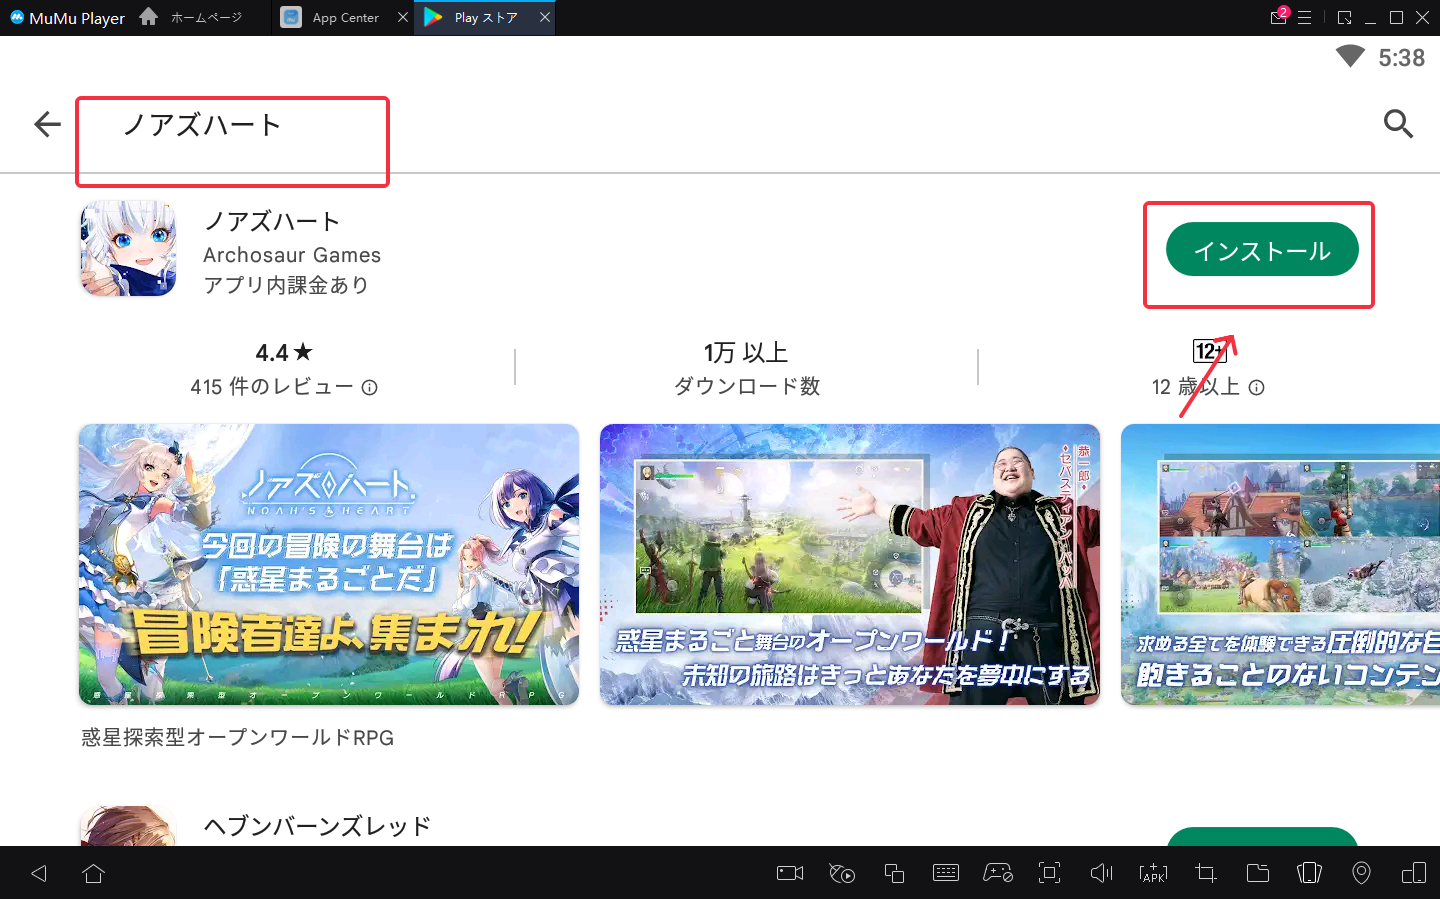Open the ノアズハート app title
Image resolution: width=1440 pixels, height=899 pixels.
click(x=272, y=221)
